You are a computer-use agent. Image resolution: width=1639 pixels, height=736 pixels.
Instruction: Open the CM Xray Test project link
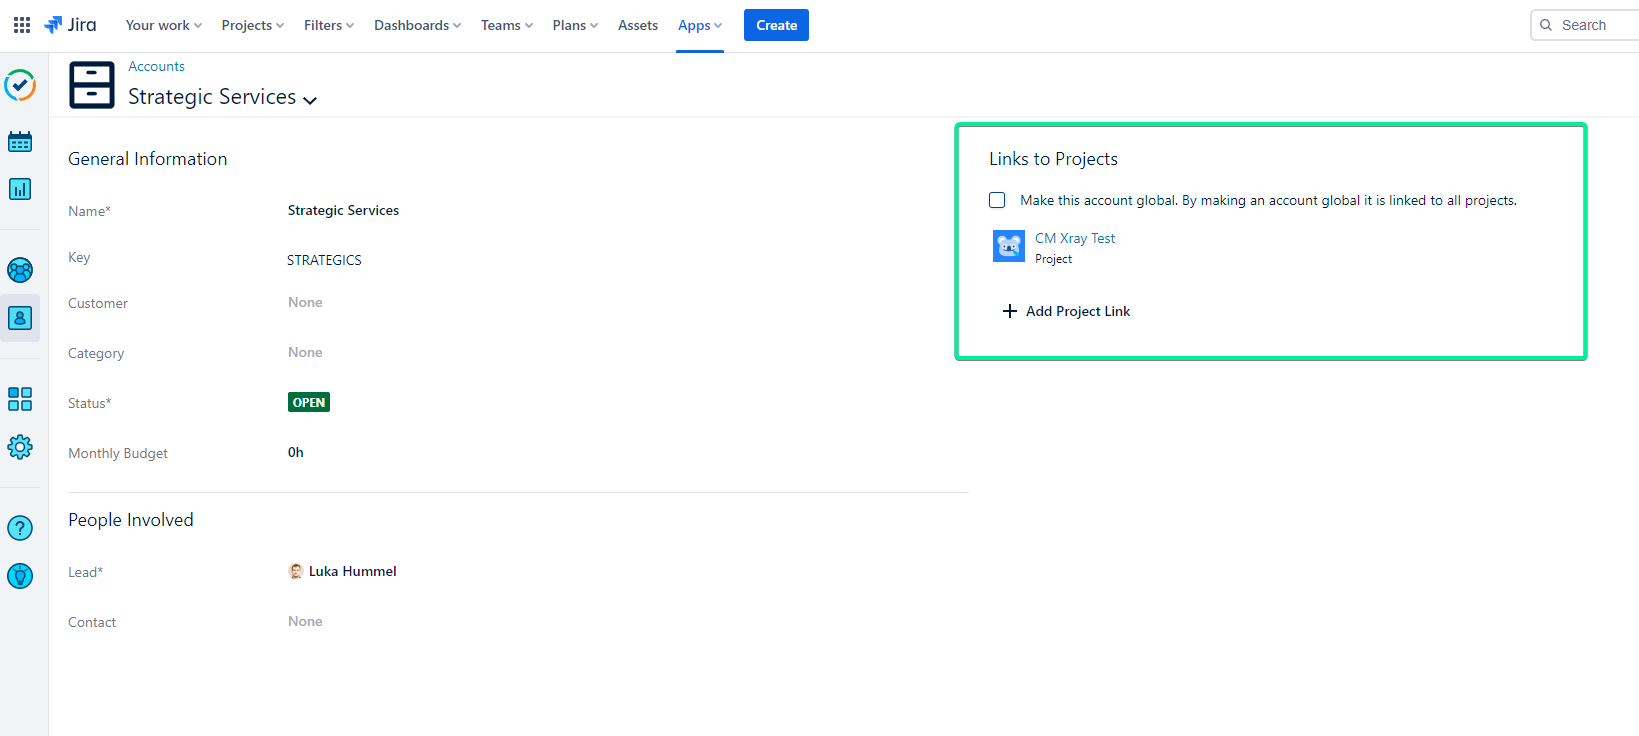tap(1074, 238)
